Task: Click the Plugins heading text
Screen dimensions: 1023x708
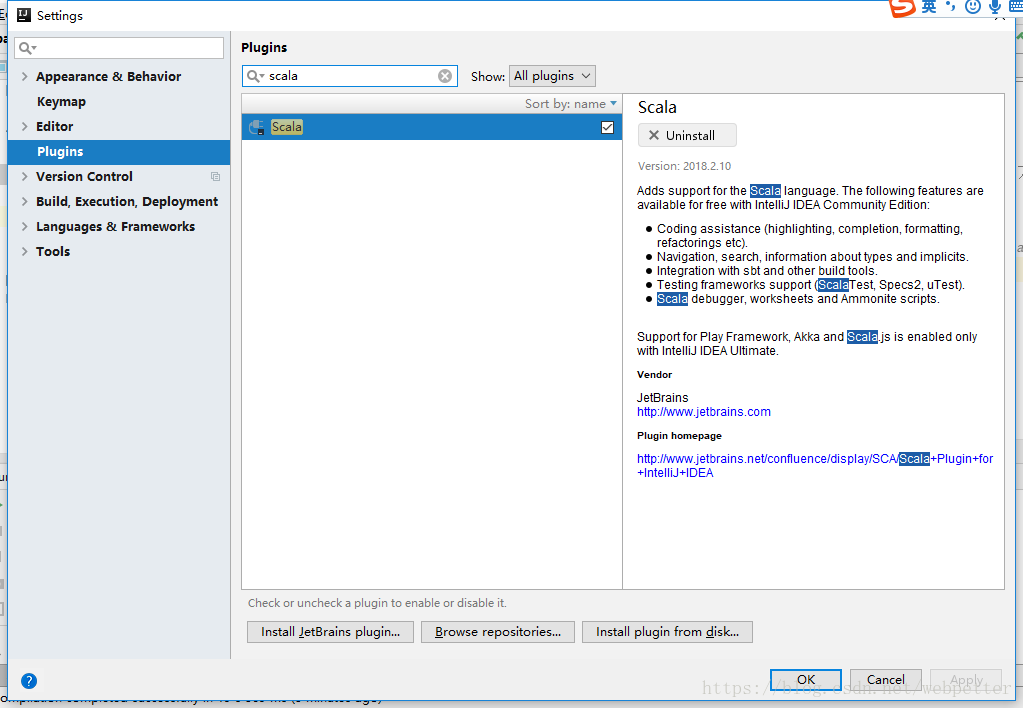Action: 264,48
